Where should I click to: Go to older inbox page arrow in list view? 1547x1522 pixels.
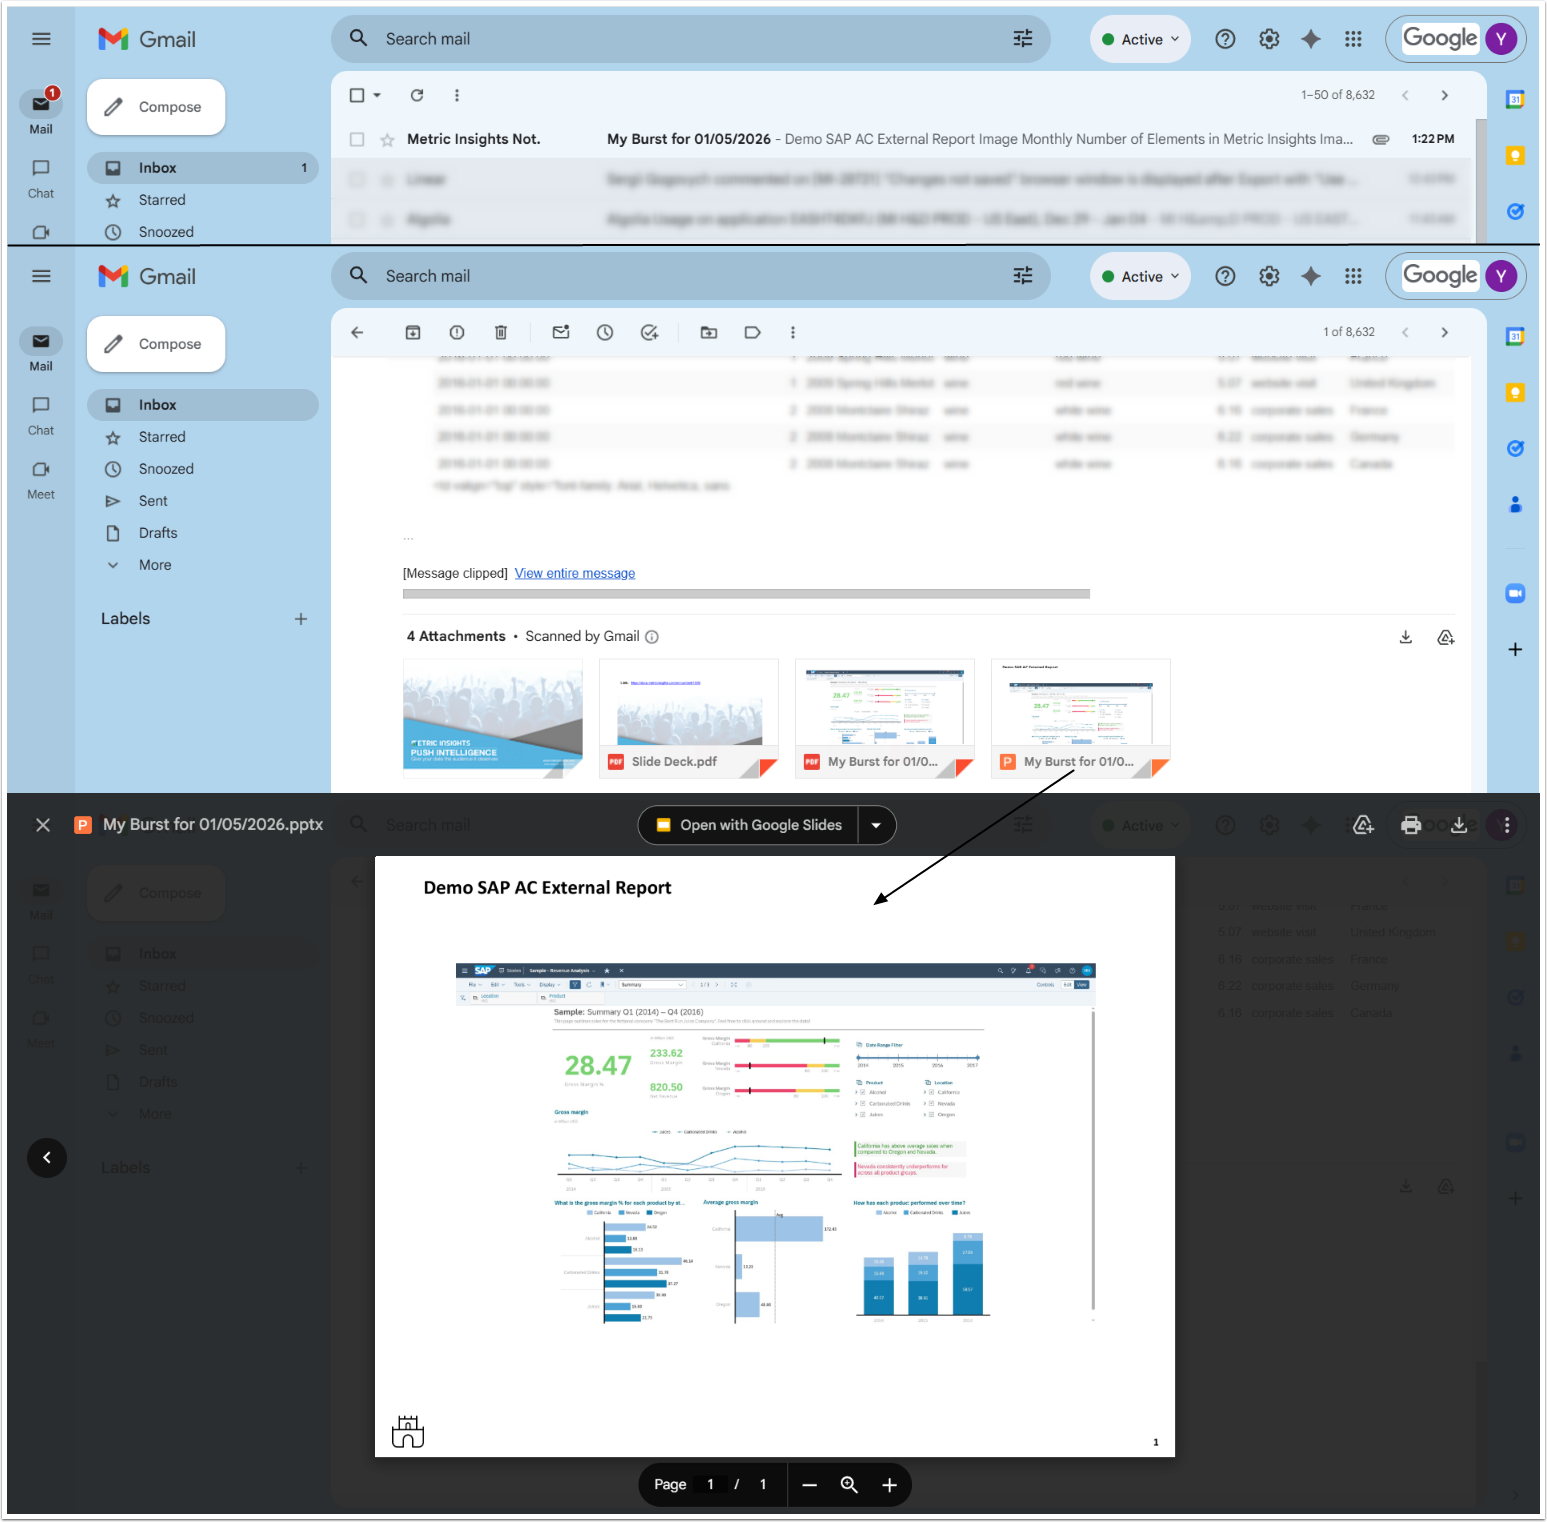tap(1444, 95)
